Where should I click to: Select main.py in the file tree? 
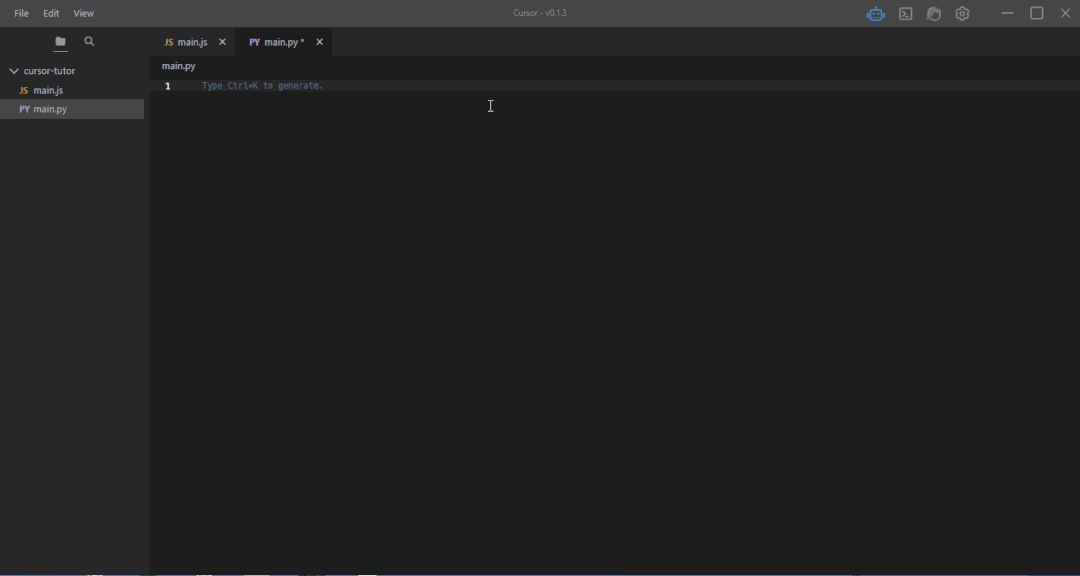point(48,108)
